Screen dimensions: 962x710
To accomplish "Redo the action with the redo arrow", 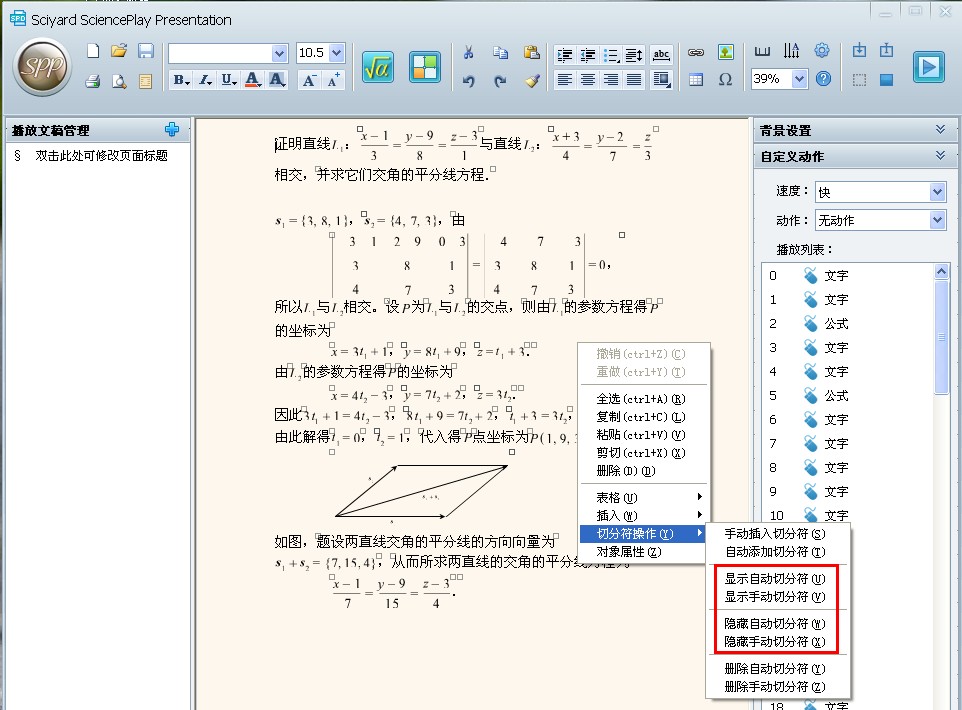I will click(x=501, y=80).
